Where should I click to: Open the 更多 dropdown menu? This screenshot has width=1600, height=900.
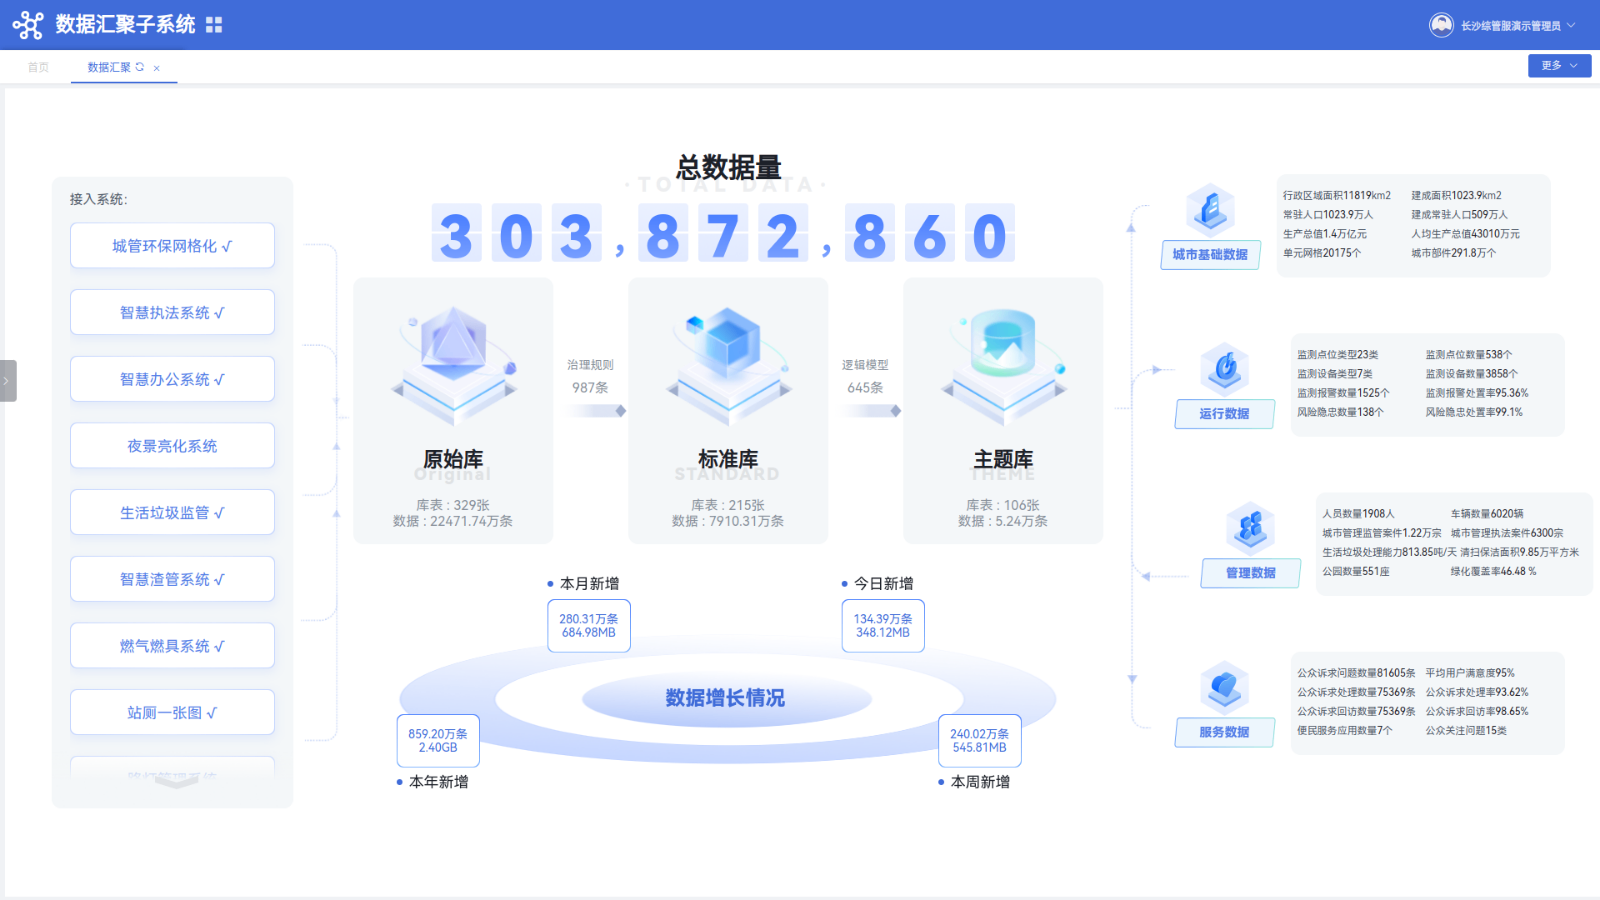tap(1558, 66)
